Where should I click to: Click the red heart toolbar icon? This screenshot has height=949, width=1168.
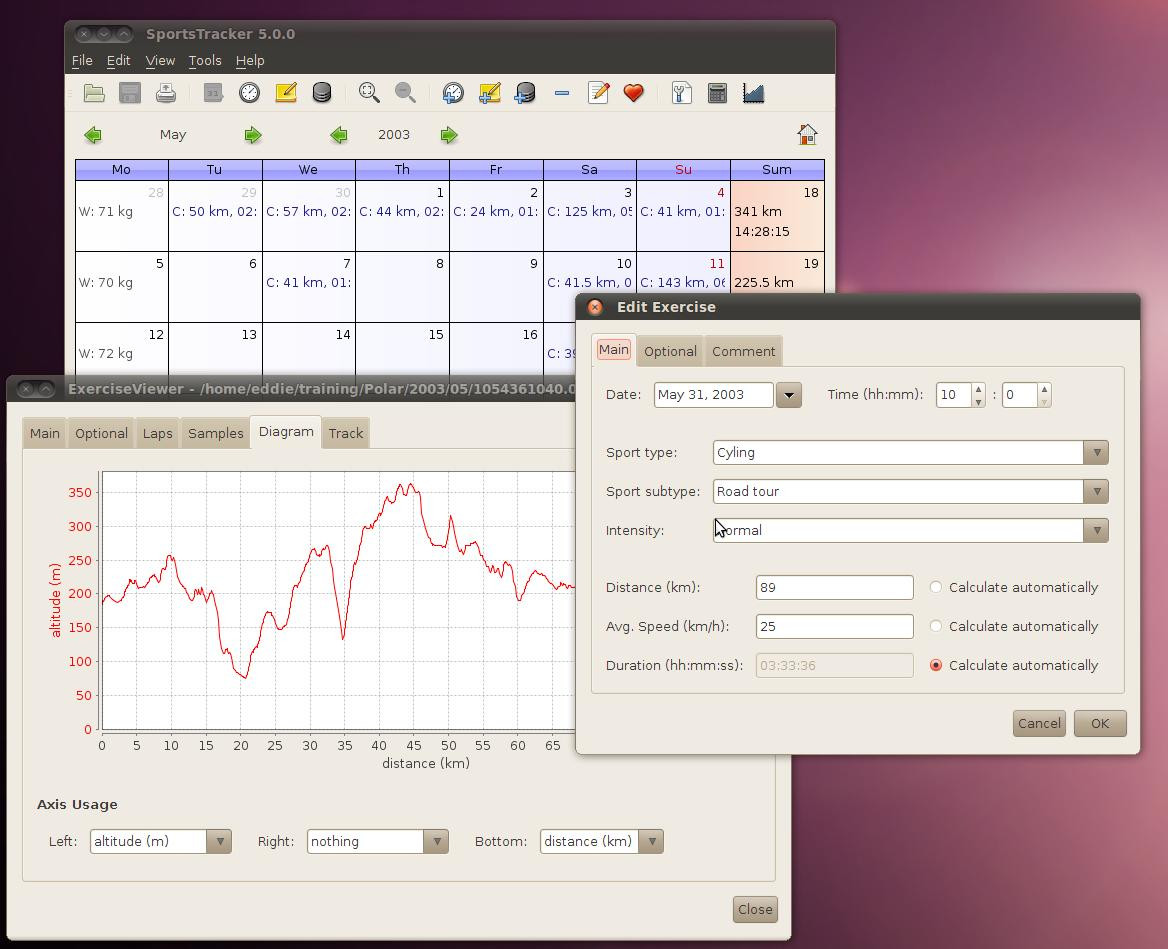tap(634, 93)
